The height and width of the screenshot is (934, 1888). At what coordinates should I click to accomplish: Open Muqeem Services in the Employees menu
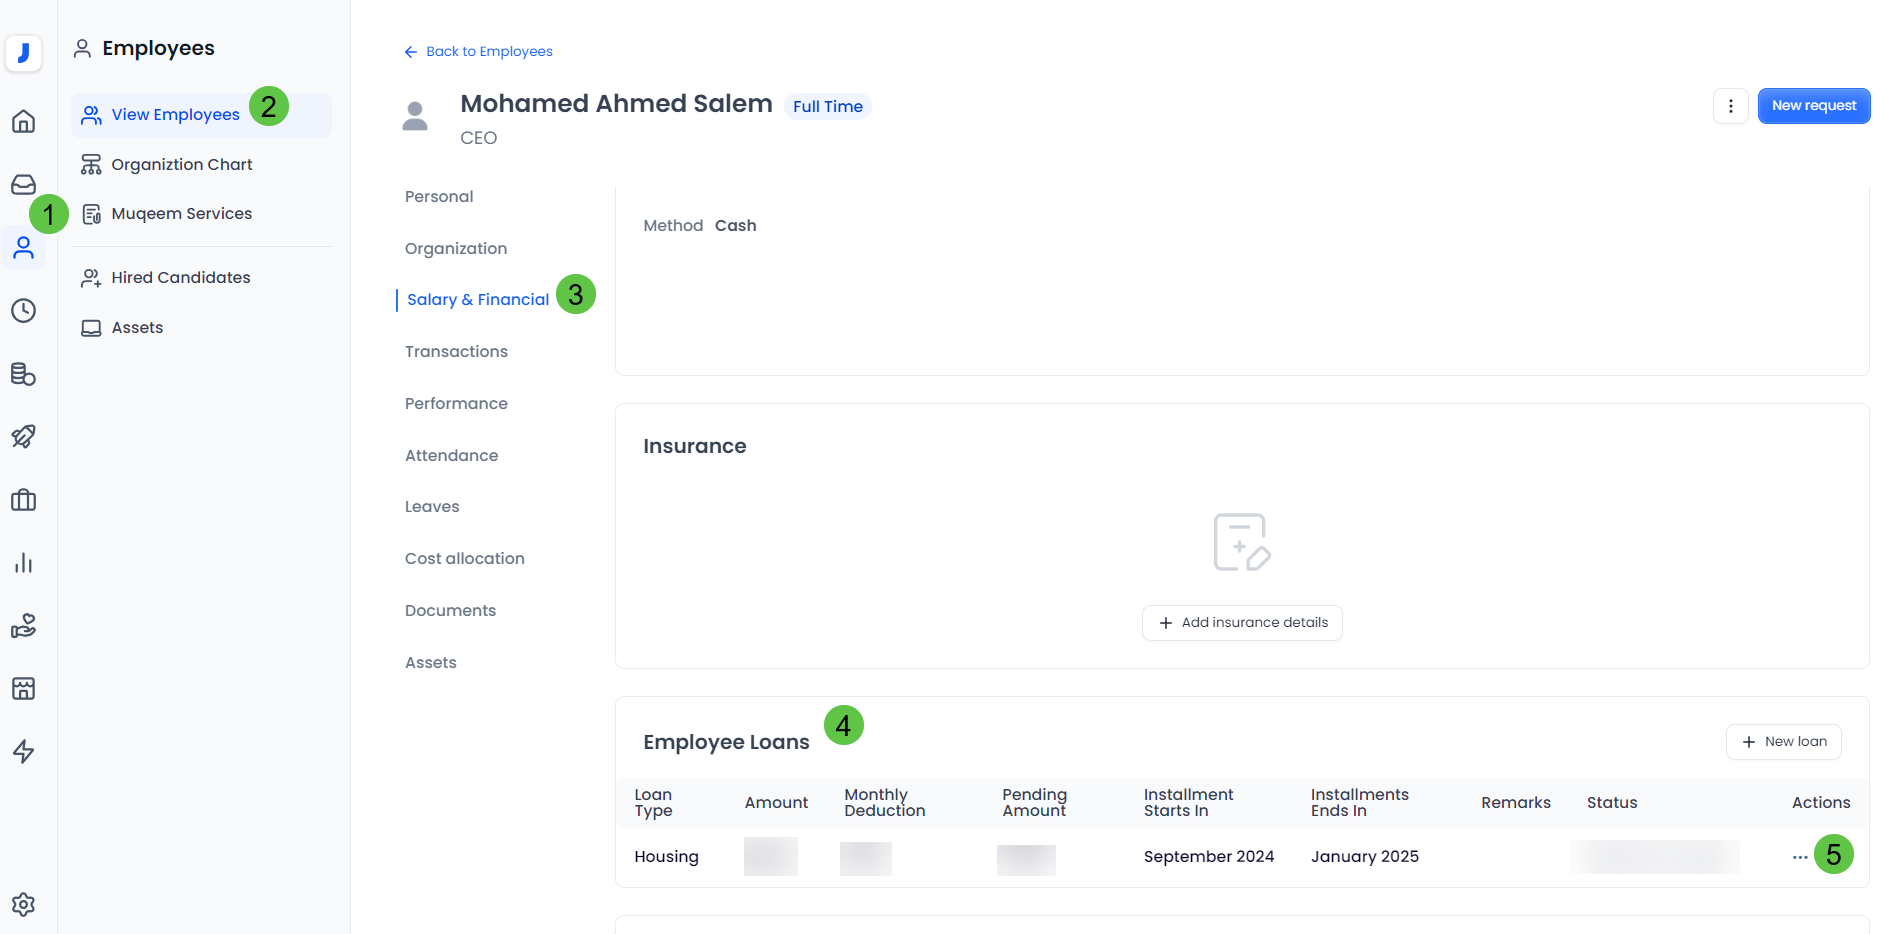click(x=181, y=214)
